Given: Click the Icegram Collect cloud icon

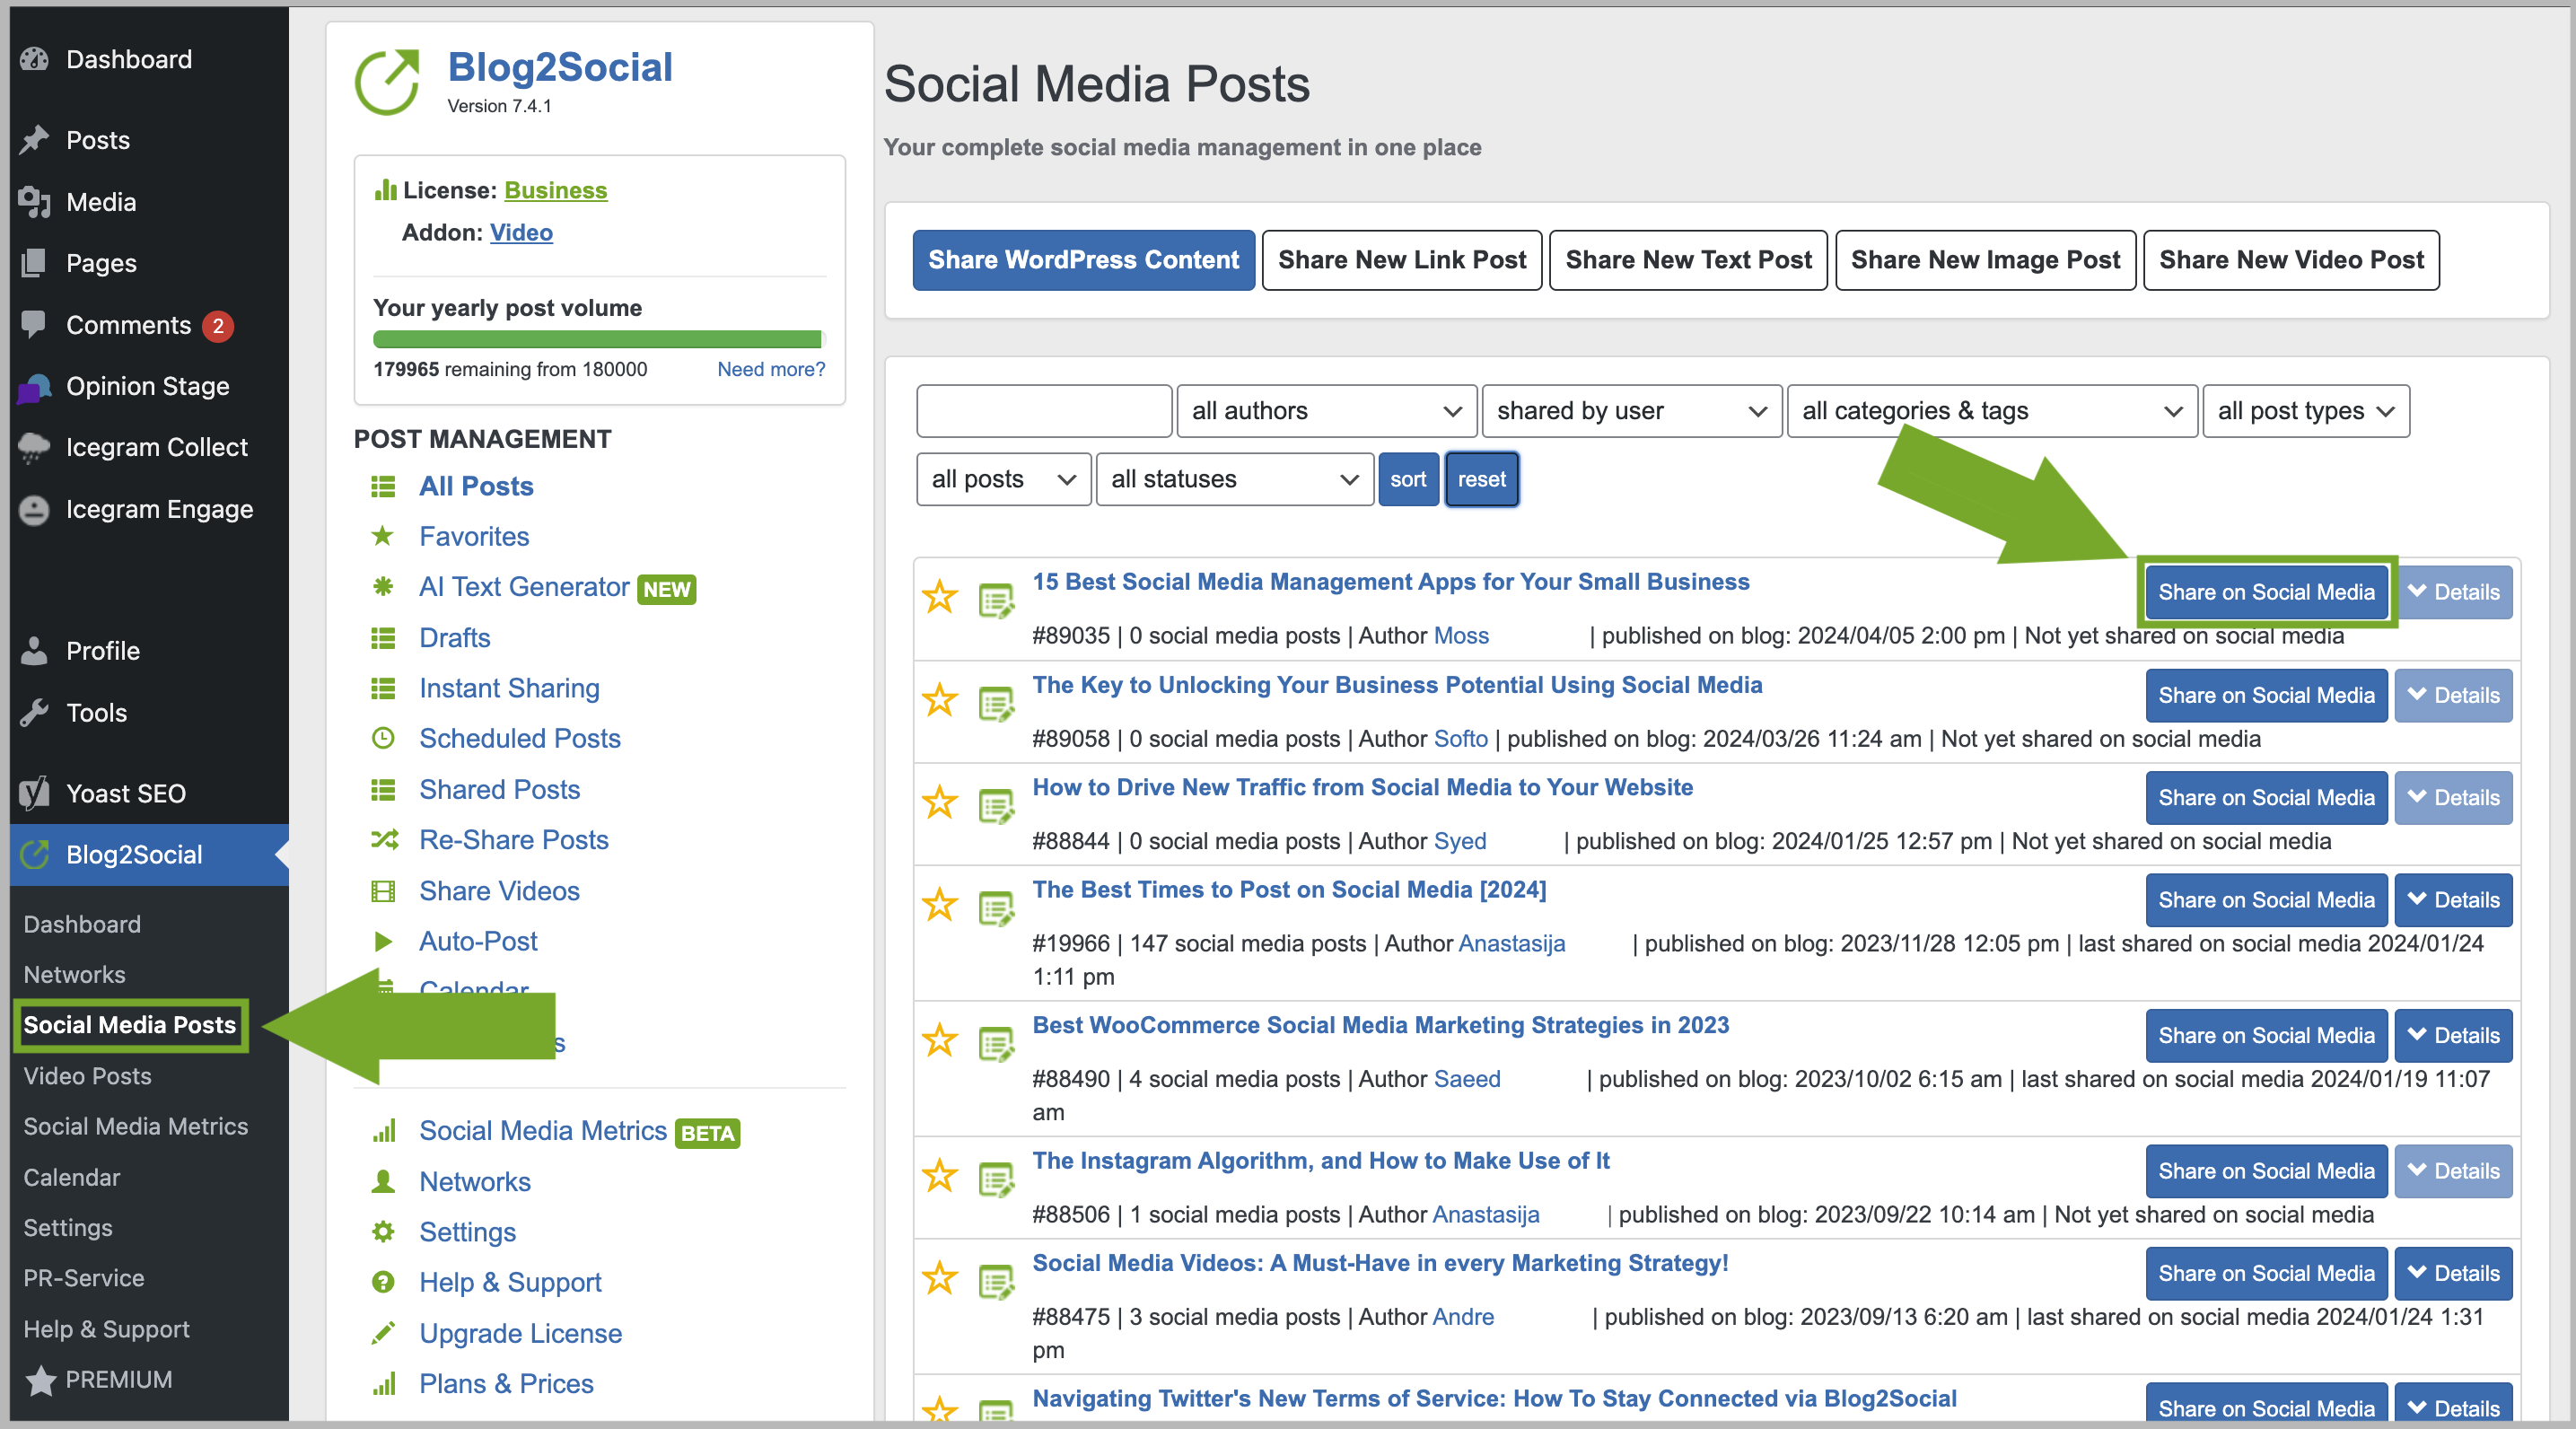Looking at the screenshot, I should click(34, 447).
